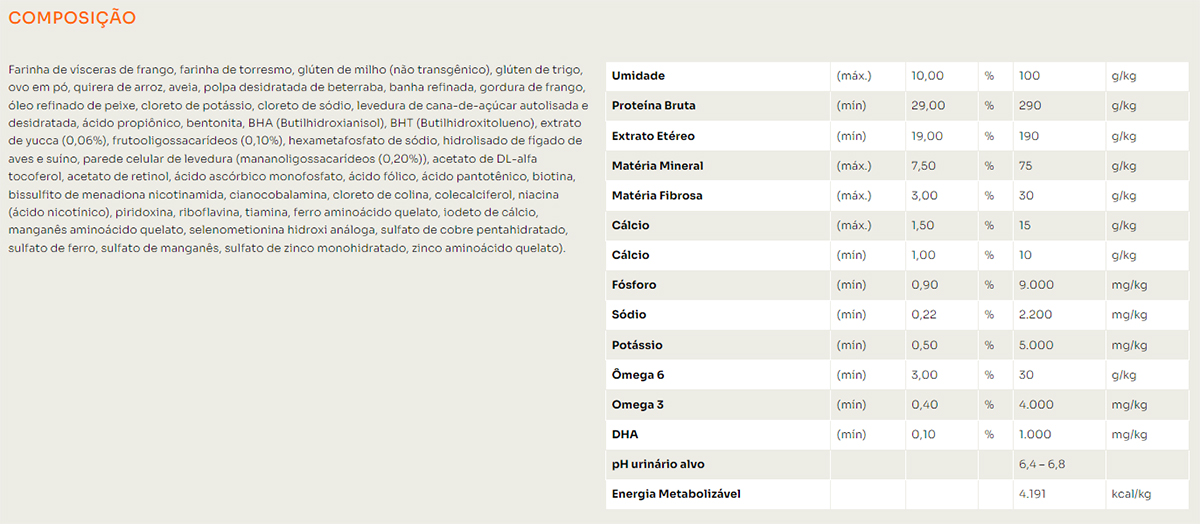Click the ingredients list paragraph
This screenshot has height=524, width=1200.
pos(298,158)
